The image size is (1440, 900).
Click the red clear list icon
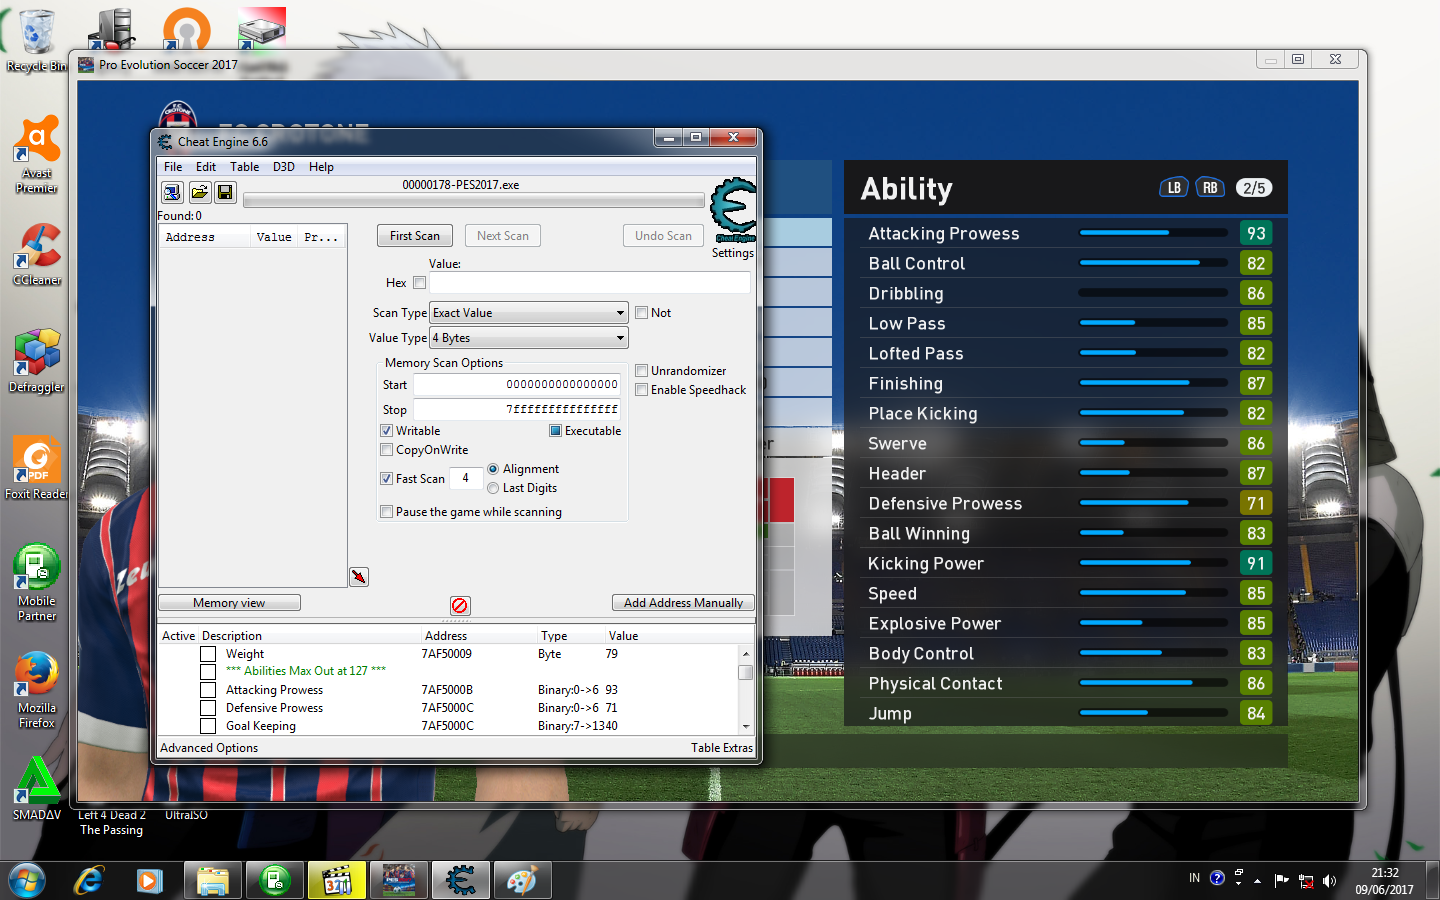click(x=460, y=606)
